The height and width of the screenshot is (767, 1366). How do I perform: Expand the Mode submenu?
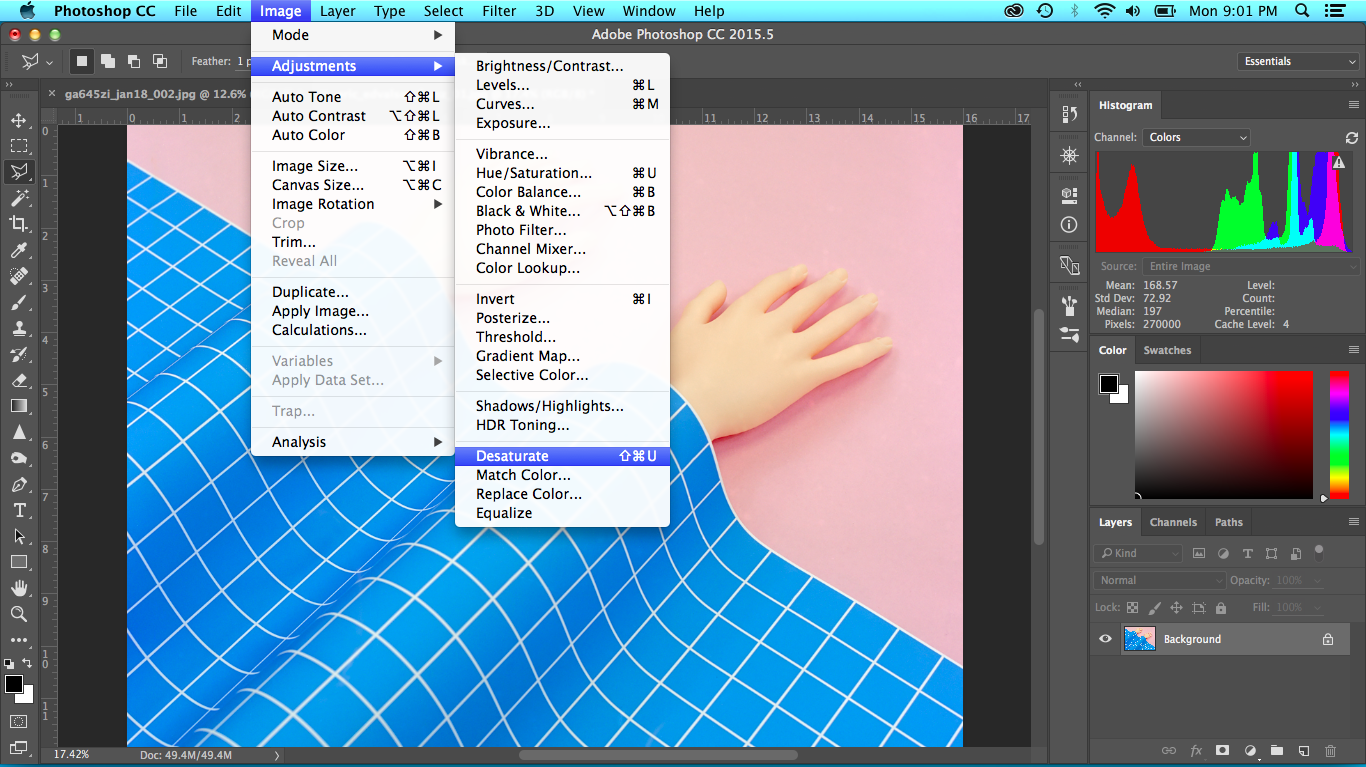click(x=352, y=35)
